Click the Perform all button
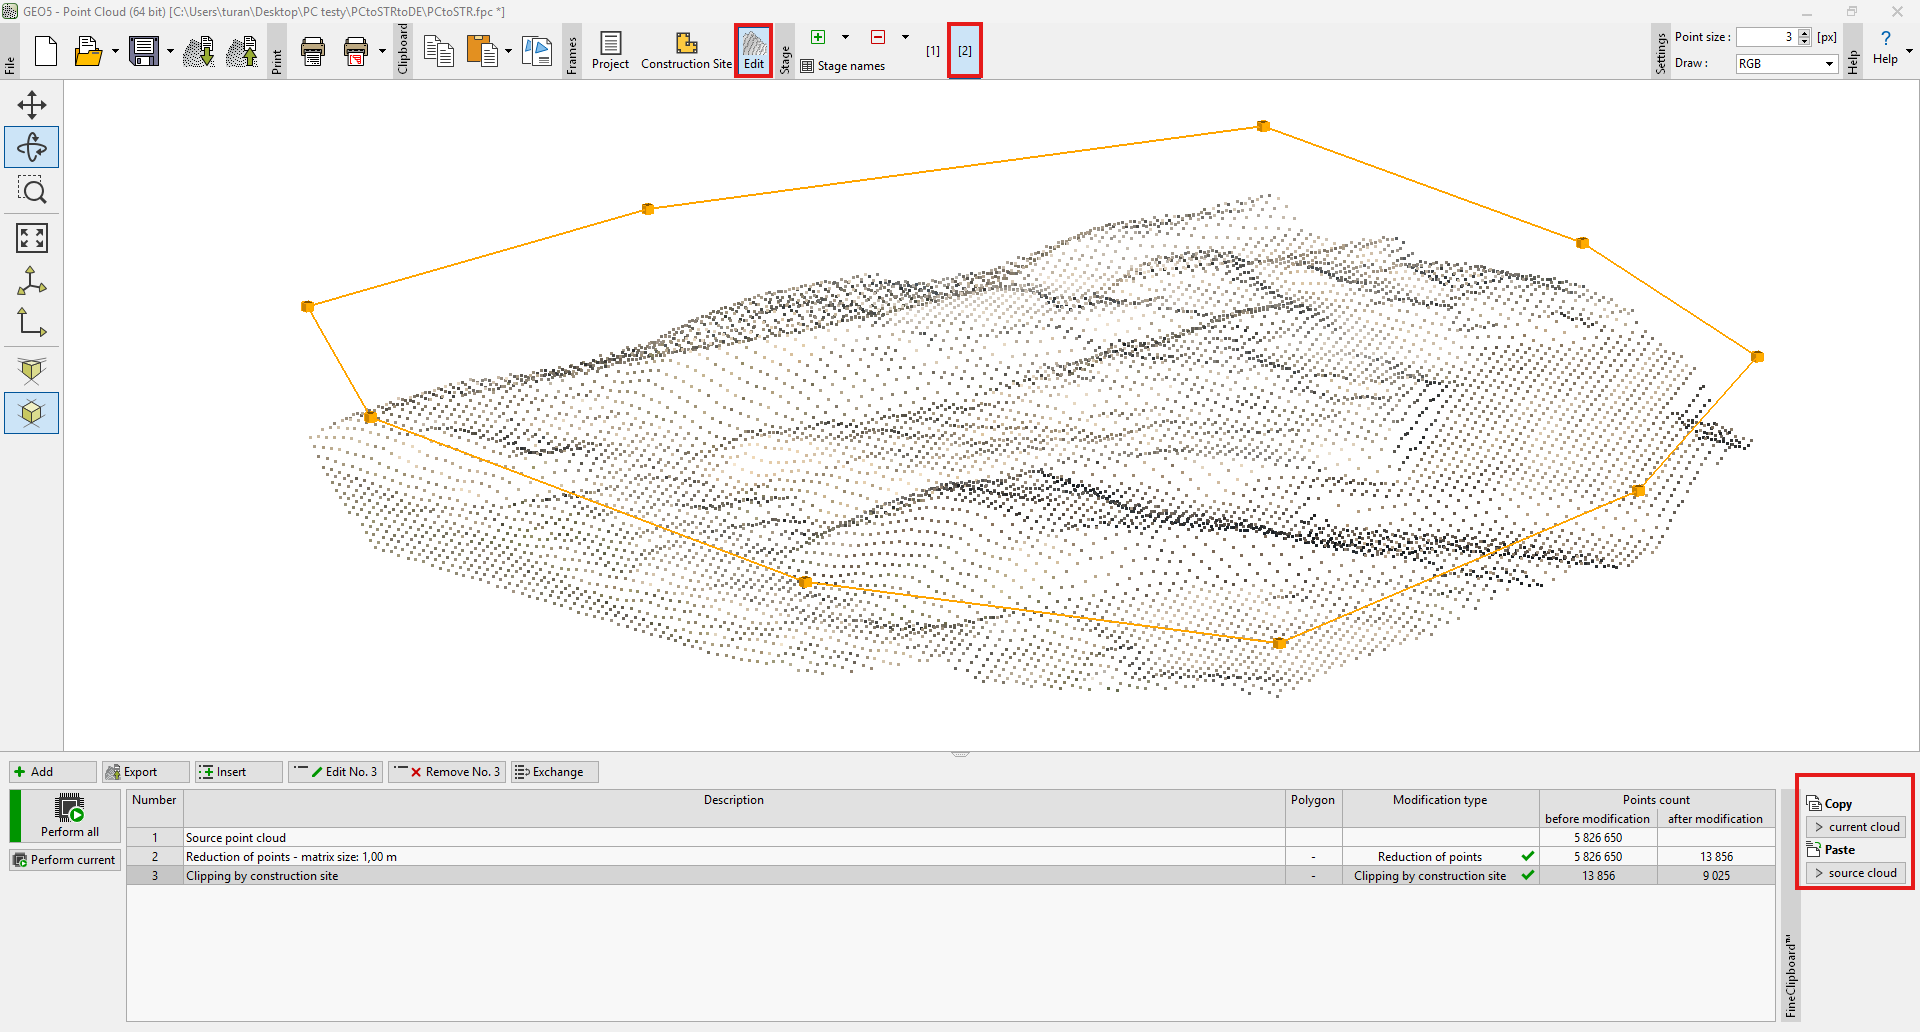 (70, 816)
